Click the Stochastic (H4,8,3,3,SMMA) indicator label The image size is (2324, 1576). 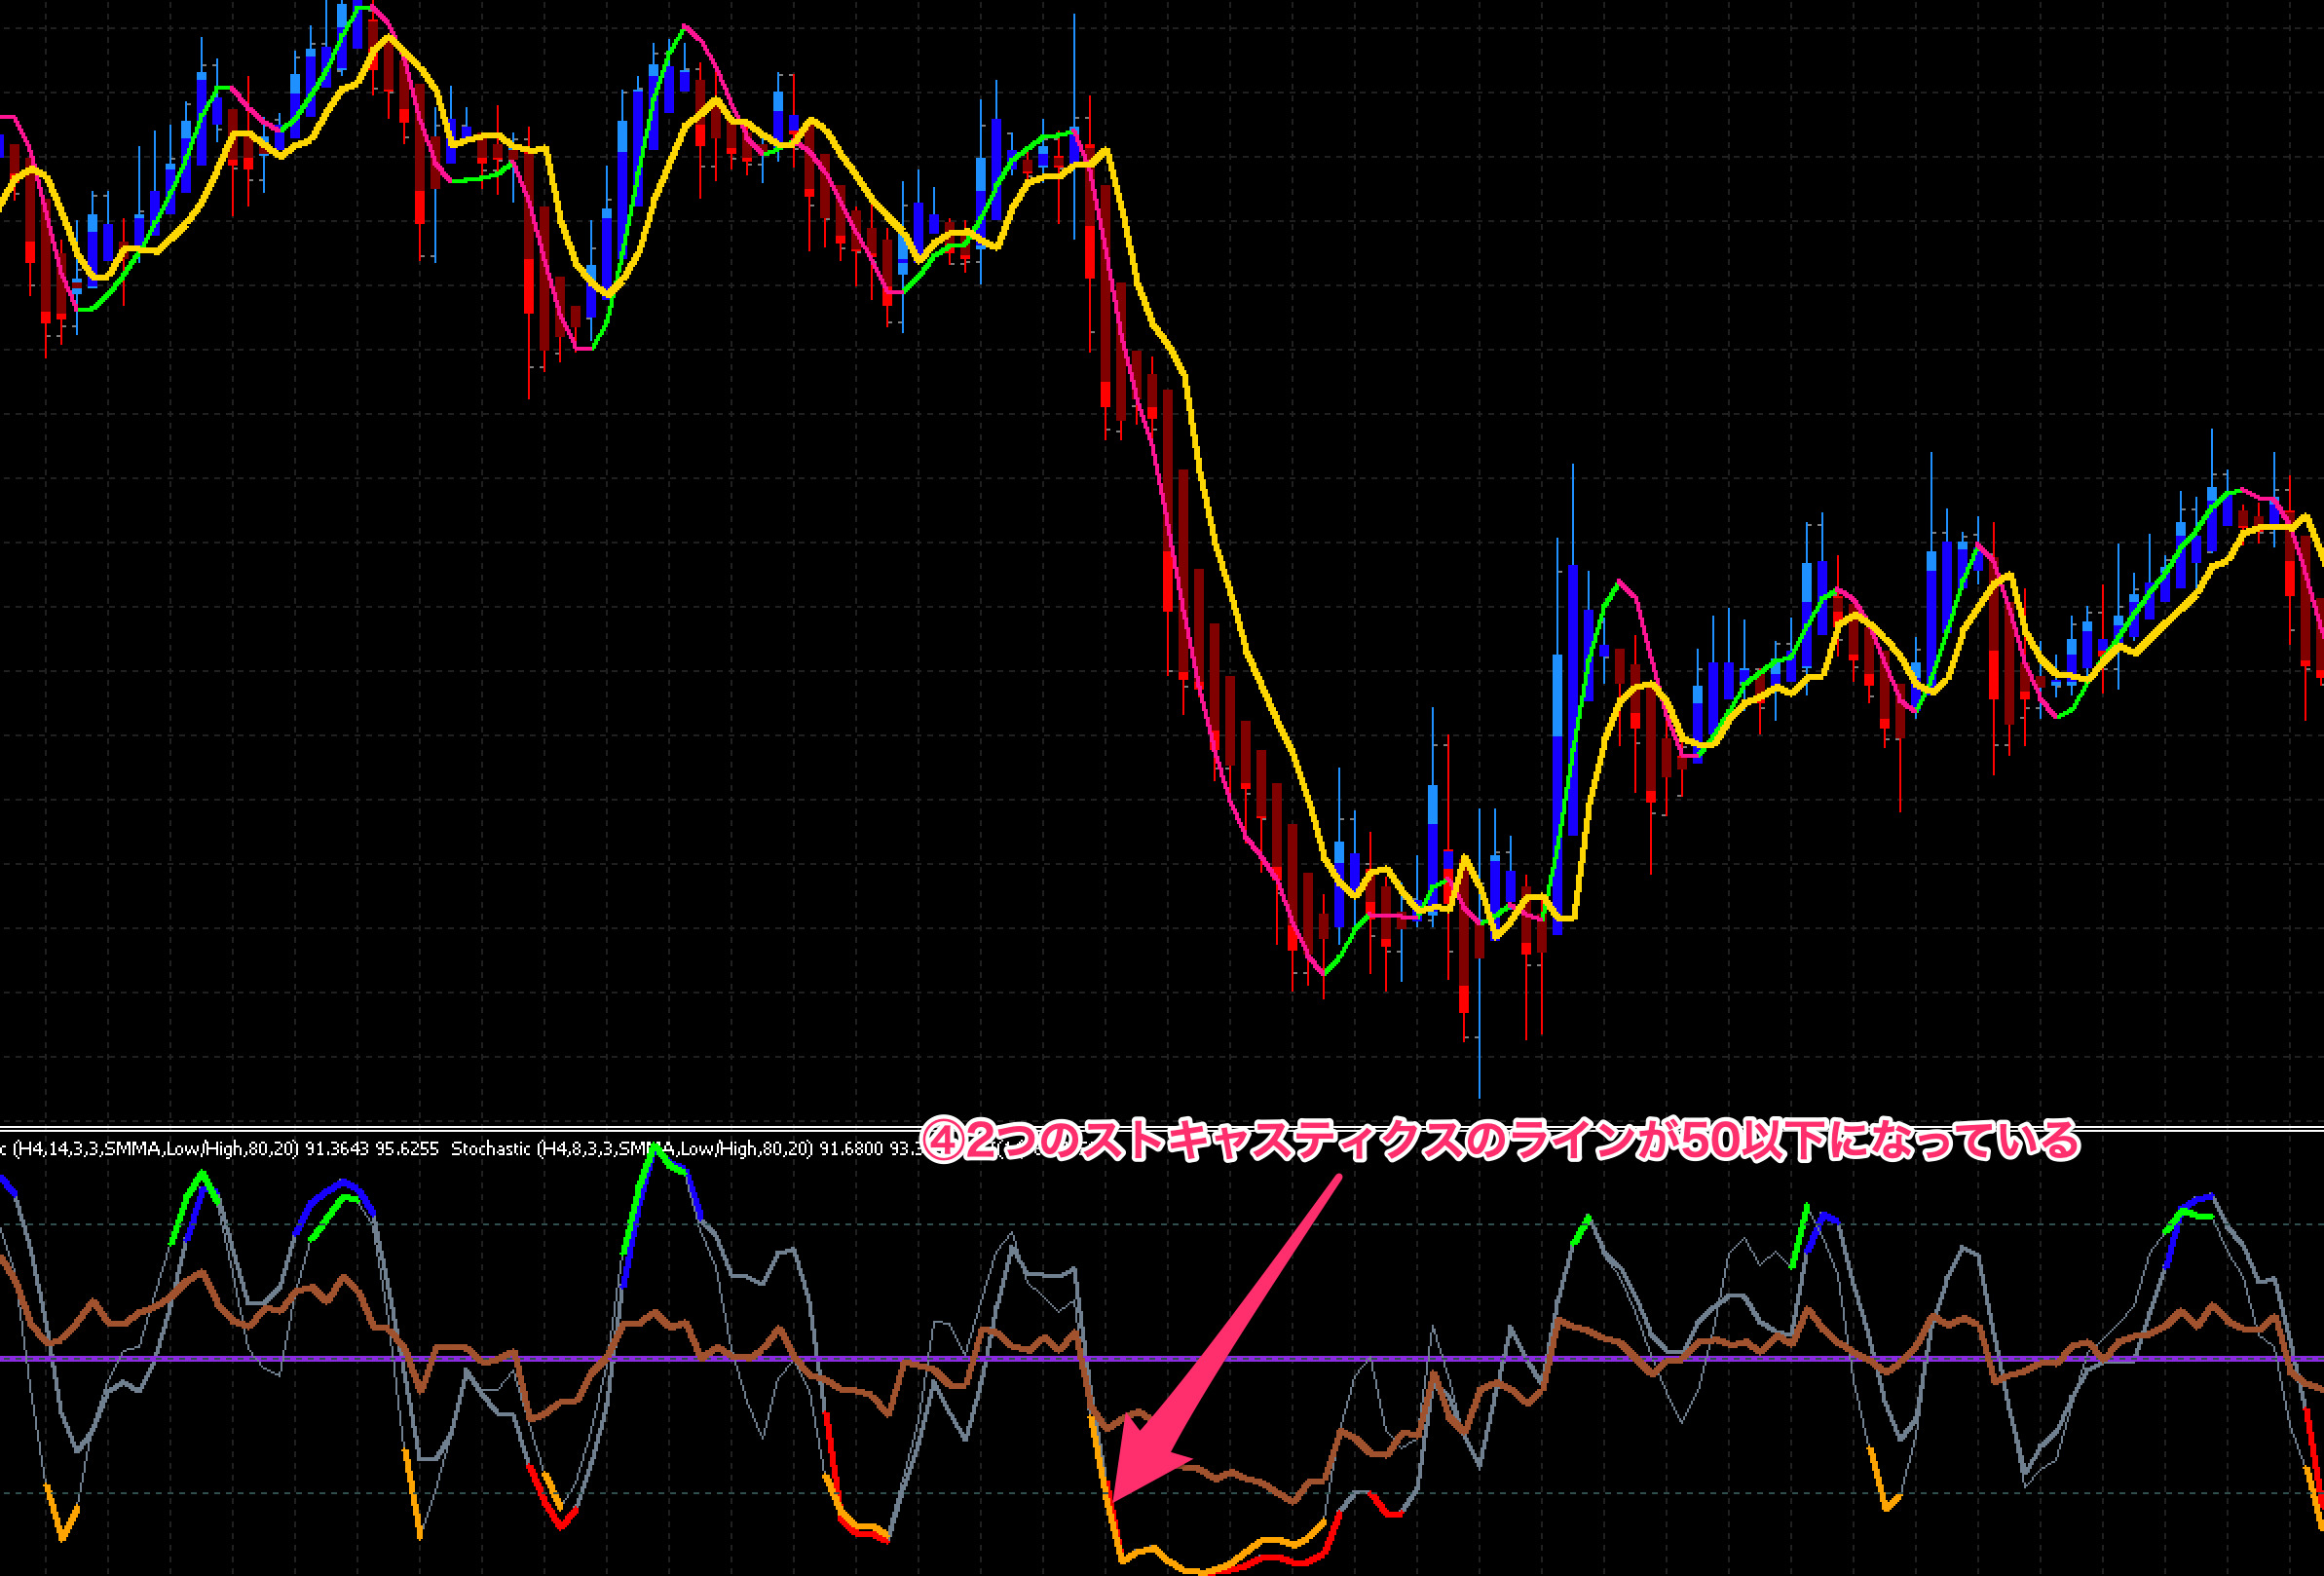point(632,1149)
